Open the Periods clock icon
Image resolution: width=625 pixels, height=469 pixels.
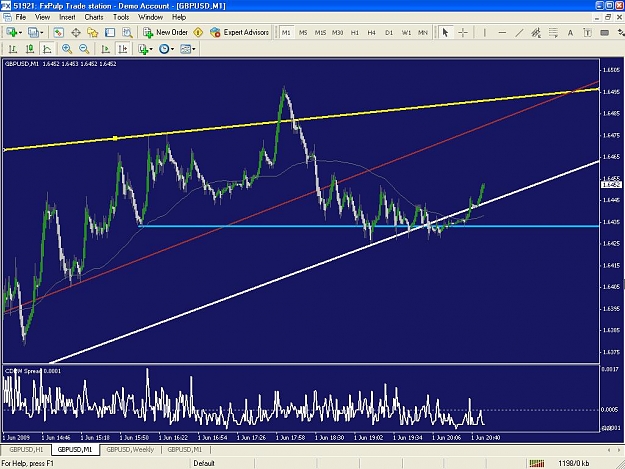click(x=164, y=49)
